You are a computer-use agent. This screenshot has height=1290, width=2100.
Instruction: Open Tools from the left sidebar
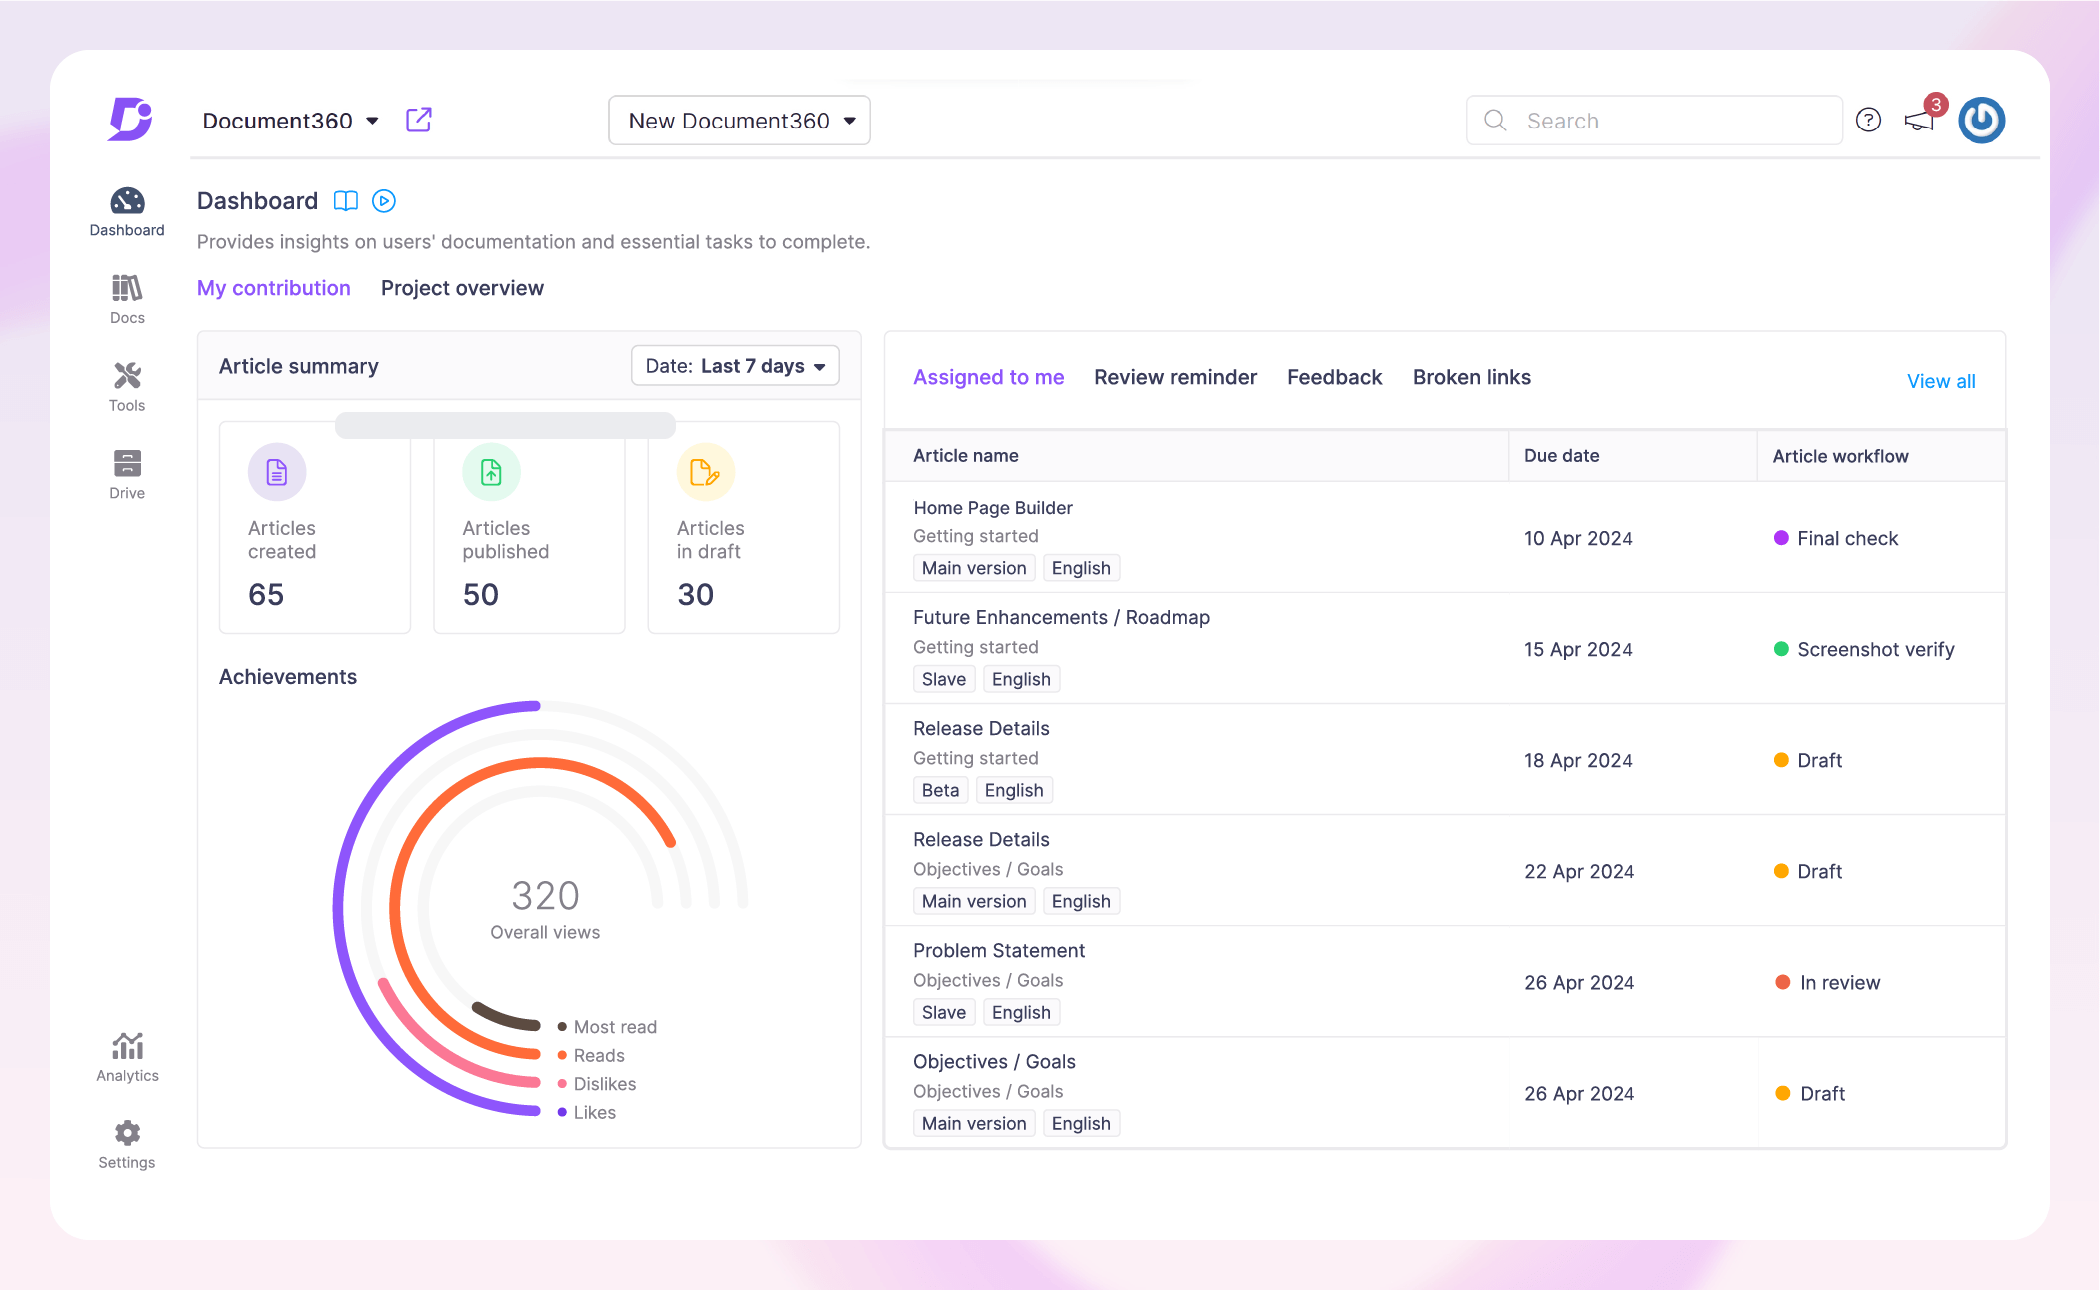coord(127,385)
